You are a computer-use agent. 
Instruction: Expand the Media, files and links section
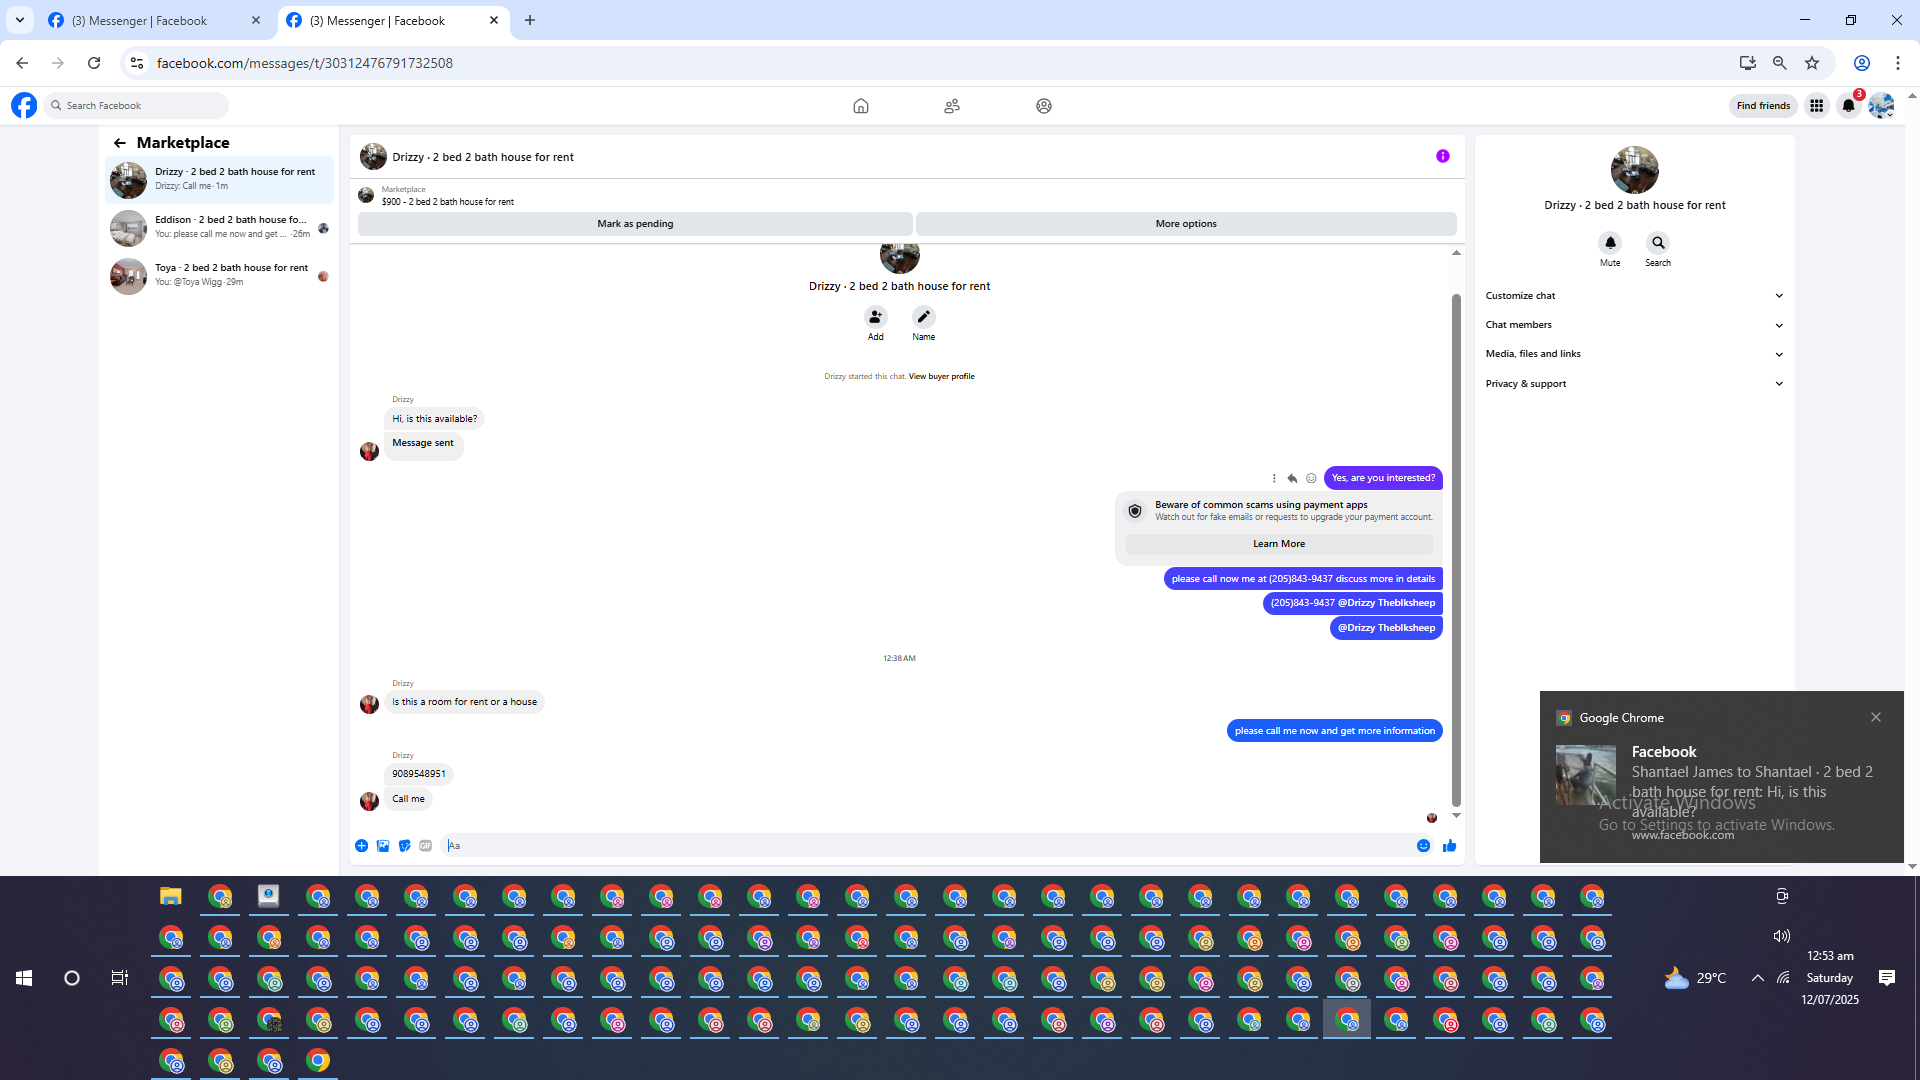click(x=1634, y=354)
